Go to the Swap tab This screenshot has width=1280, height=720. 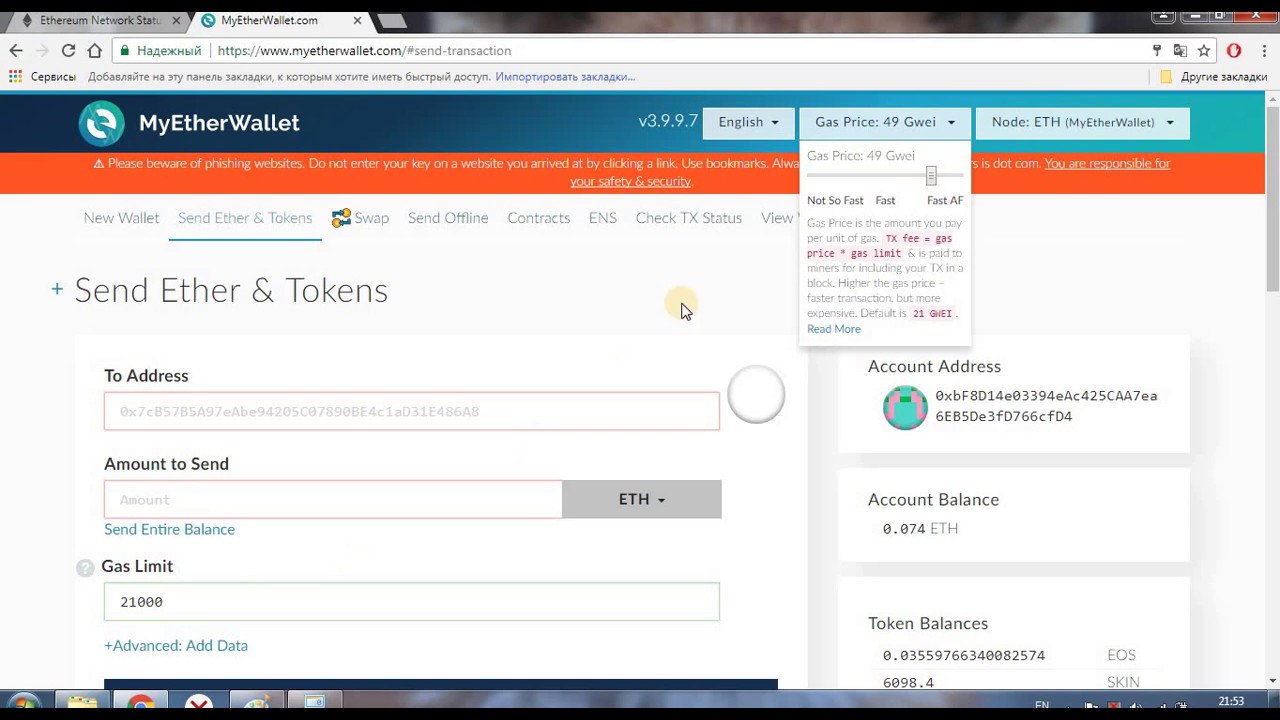[x=360, y=218]
